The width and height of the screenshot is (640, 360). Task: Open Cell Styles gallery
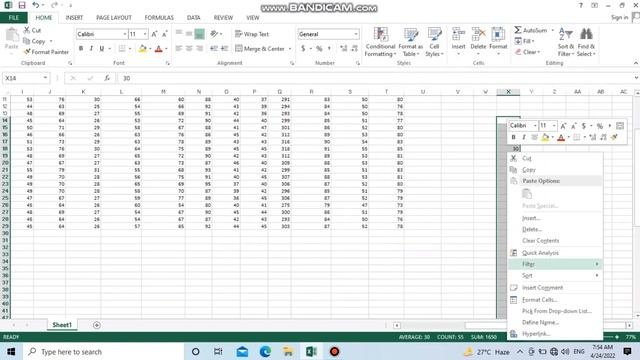434,42
